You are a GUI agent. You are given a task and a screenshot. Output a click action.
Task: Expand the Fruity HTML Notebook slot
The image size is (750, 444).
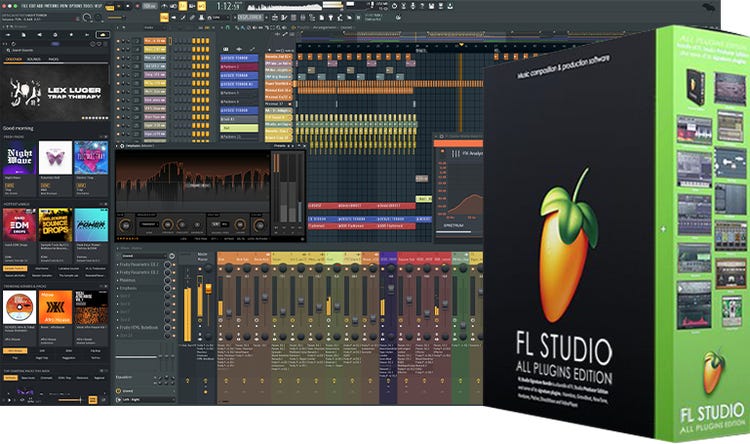[118, 328]
